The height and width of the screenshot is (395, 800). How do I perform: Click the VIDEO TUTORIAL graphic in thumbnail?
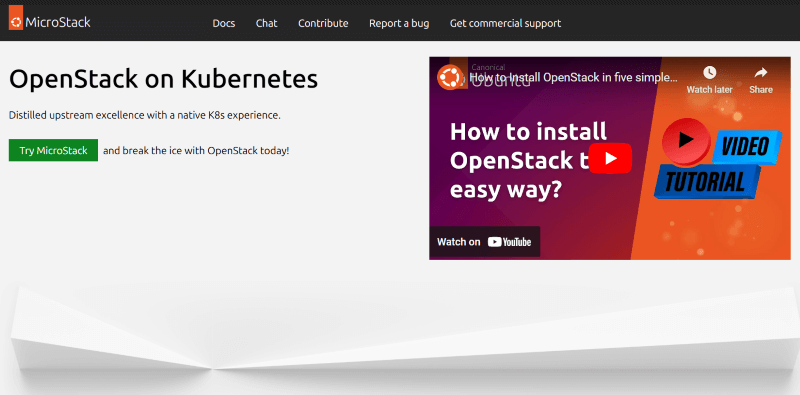pos(718,159)
